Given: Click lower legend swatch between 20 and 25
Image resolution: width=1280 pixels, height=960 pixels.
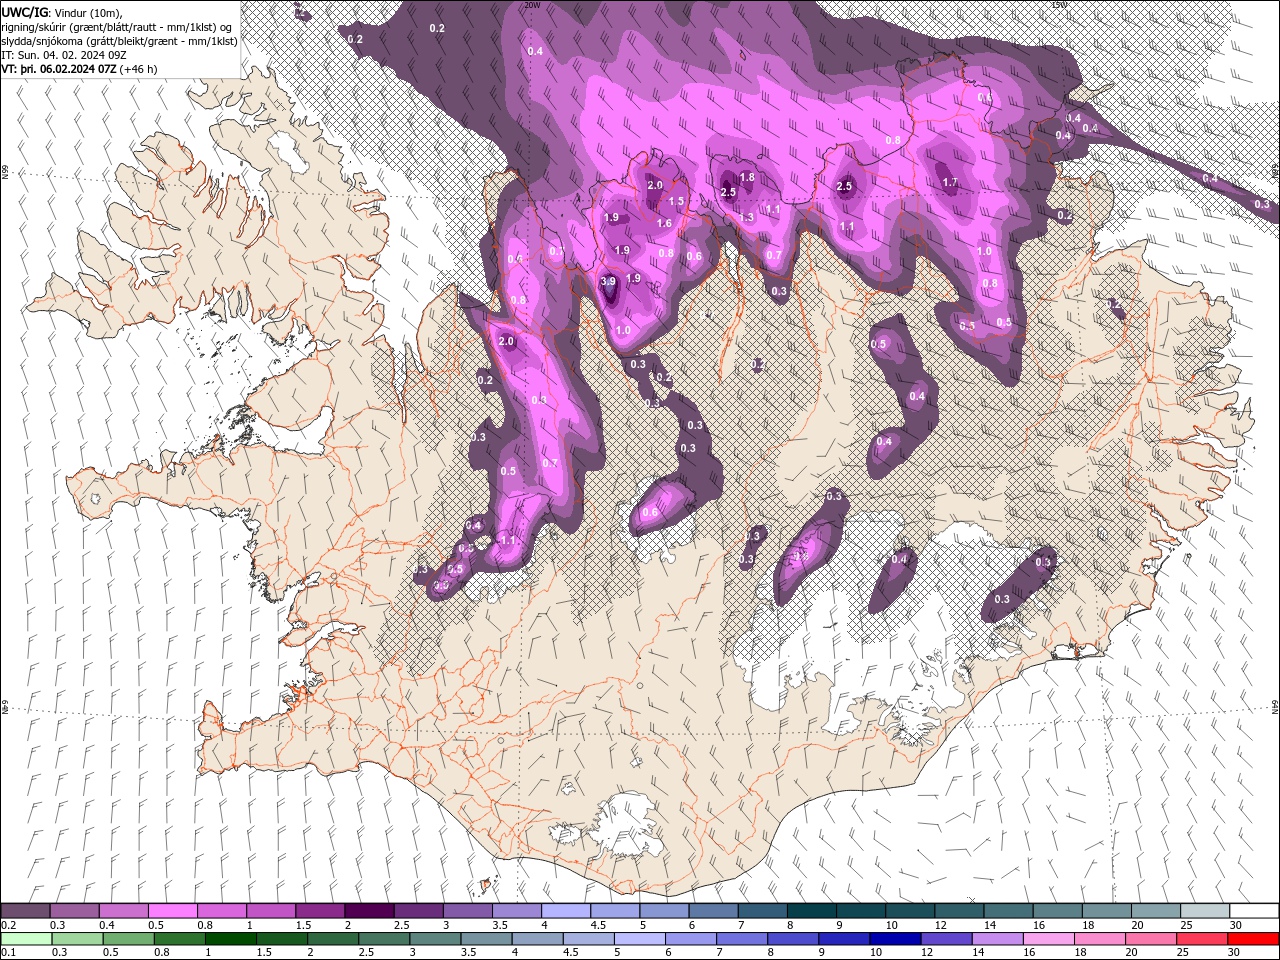Looking at the screenshot, I should pyautogui.click(x=1151, y=939).
